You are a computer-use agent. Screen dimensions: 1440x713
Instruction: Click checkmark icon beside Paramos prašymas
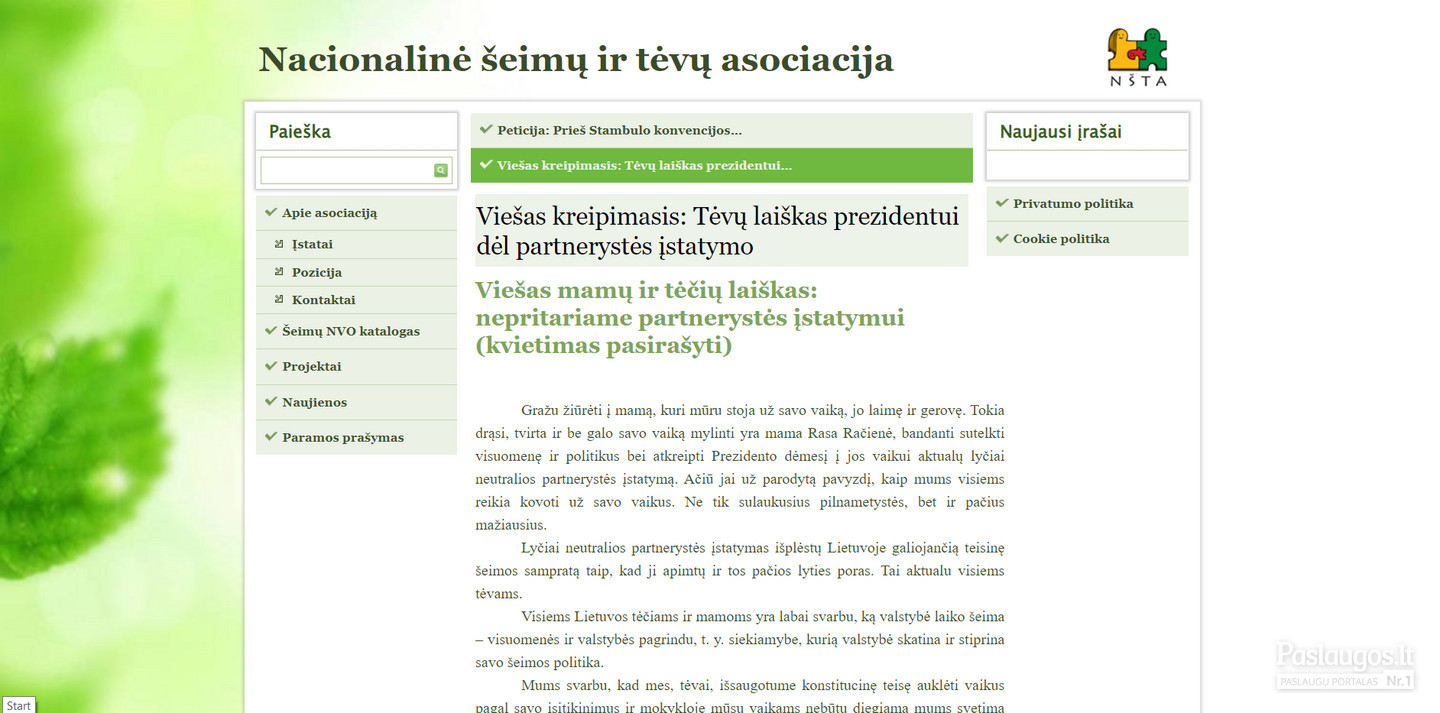[271, 436]
